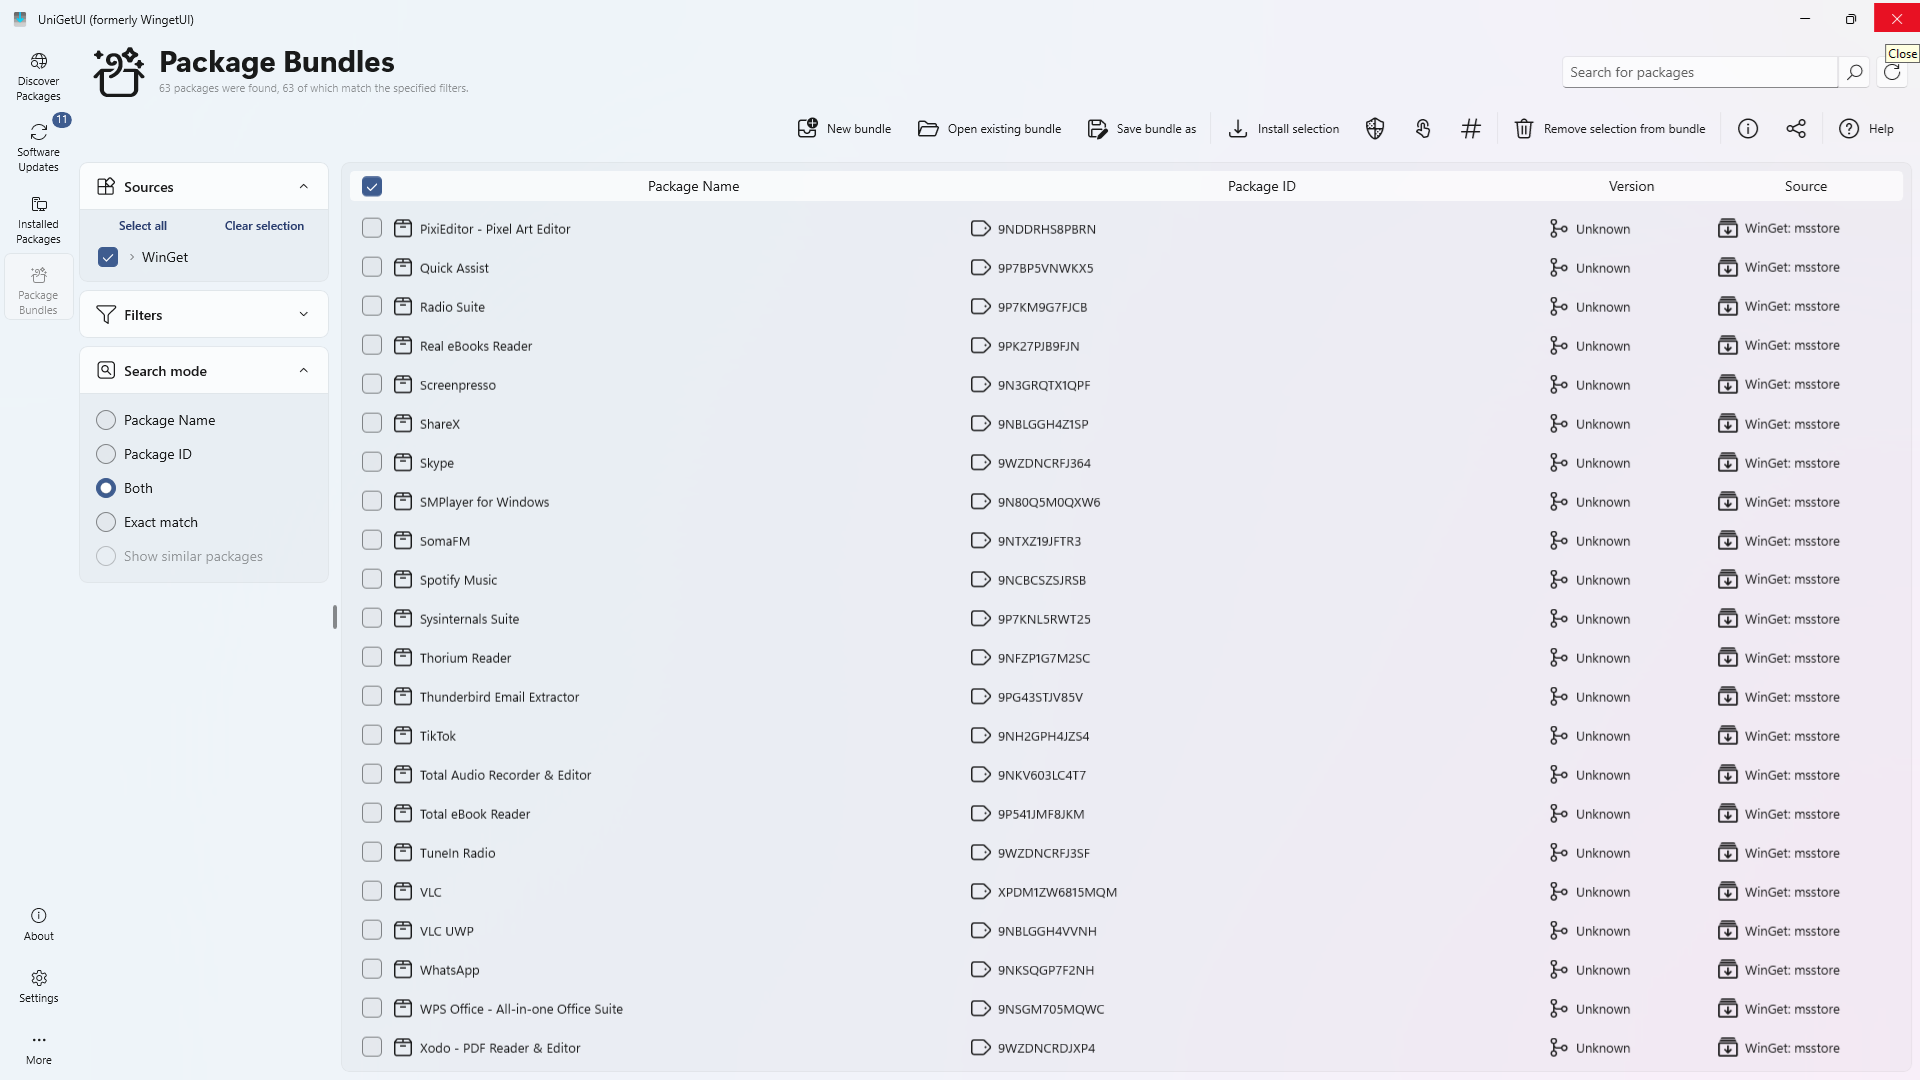Check the Quick Assist checkbox

tap(372, 267)
